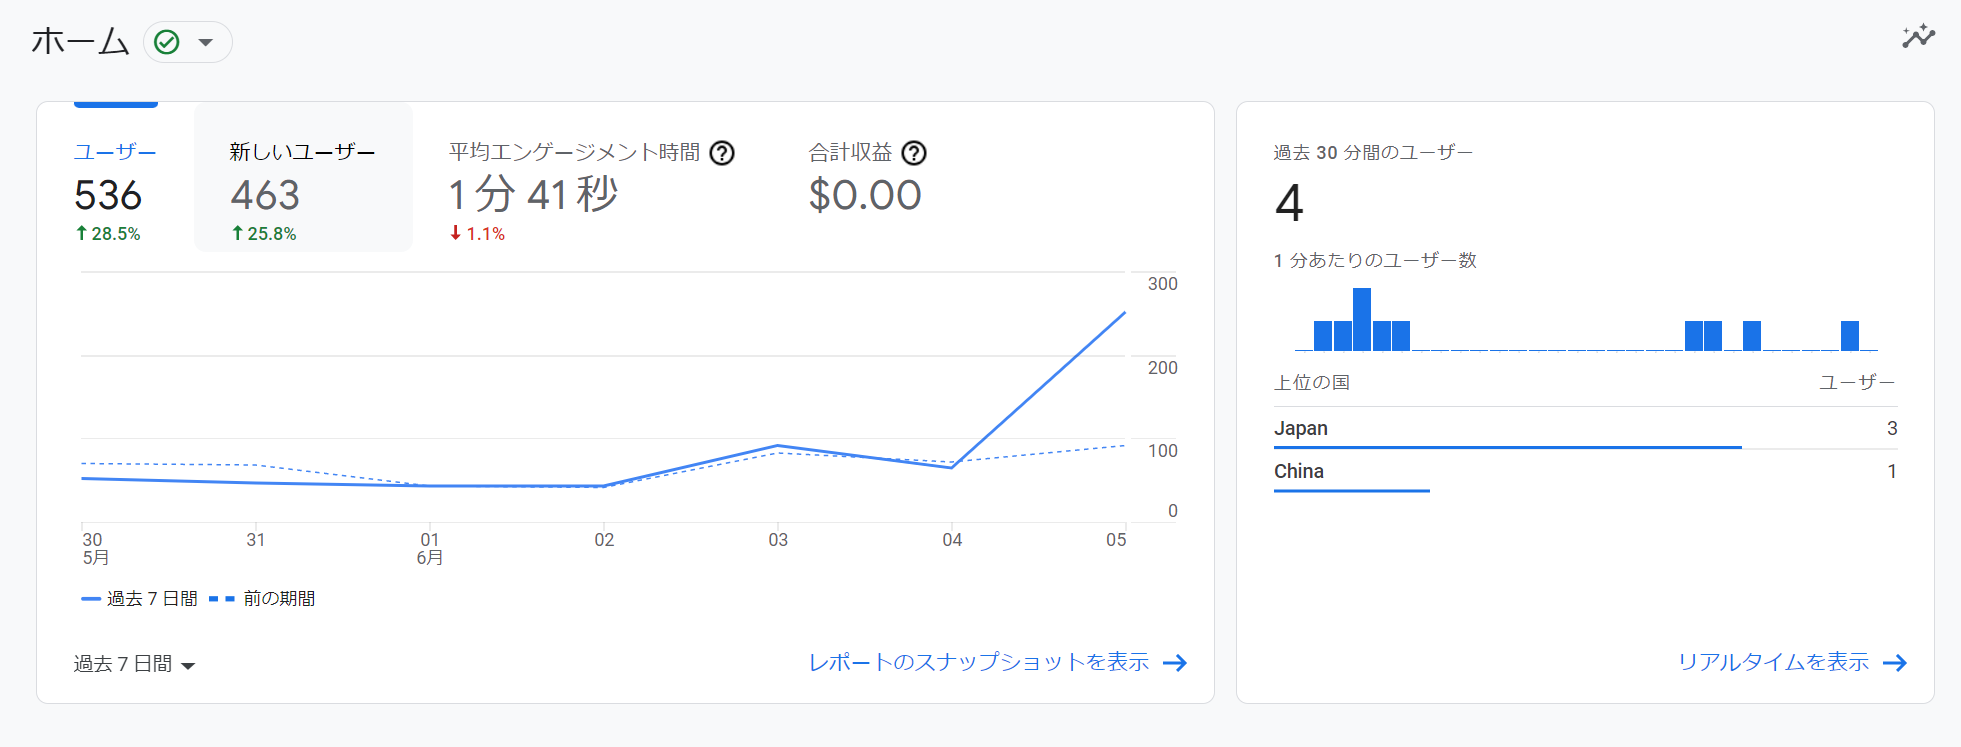Click the 1 分あたりのユーザー数 label

(x=1375, y=261)
